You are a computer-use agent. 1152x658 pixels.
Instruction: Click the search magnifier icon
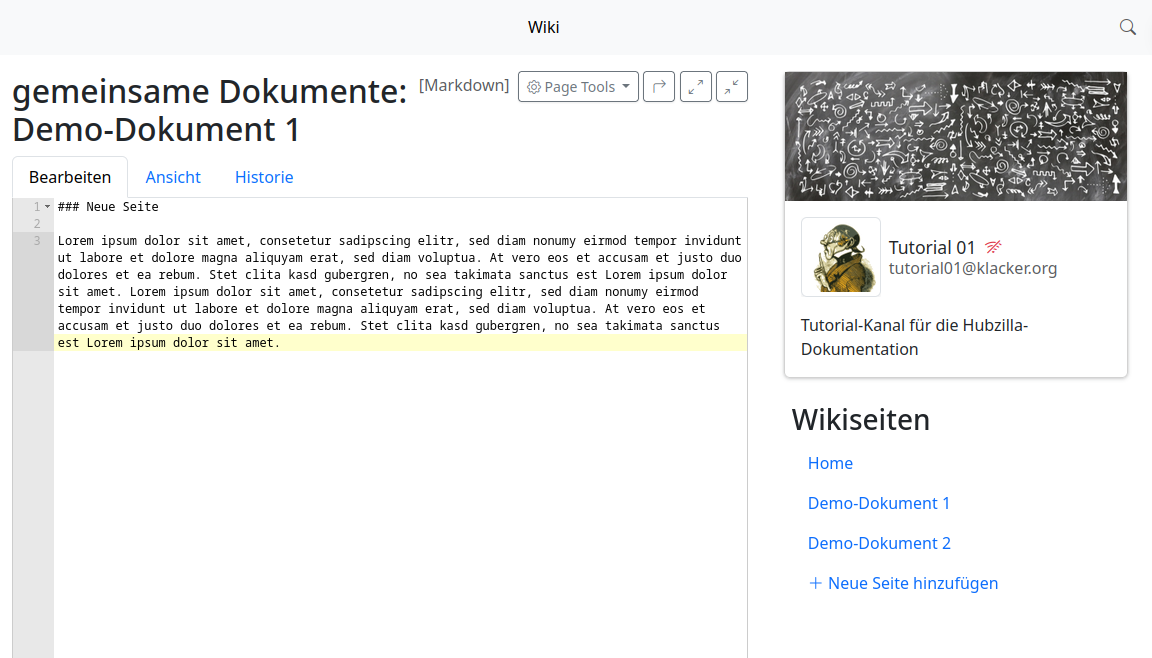[1127, 27]
